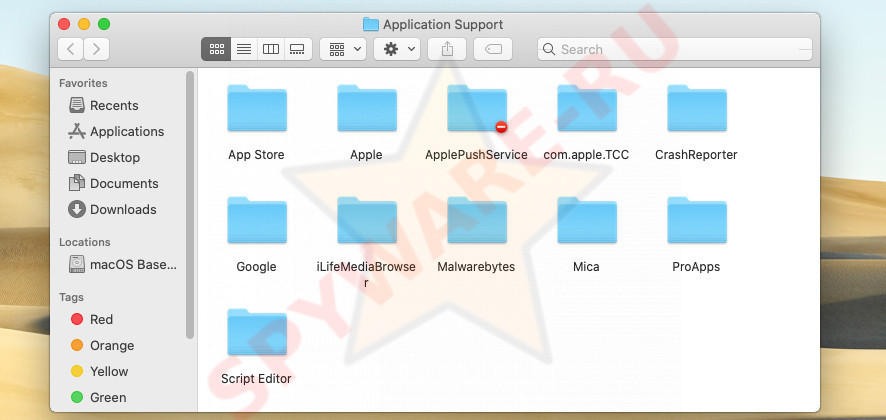The height and width of the screenshot is (420, 886).
Task: Close the Finder window with red button
Action: (64, 24)
